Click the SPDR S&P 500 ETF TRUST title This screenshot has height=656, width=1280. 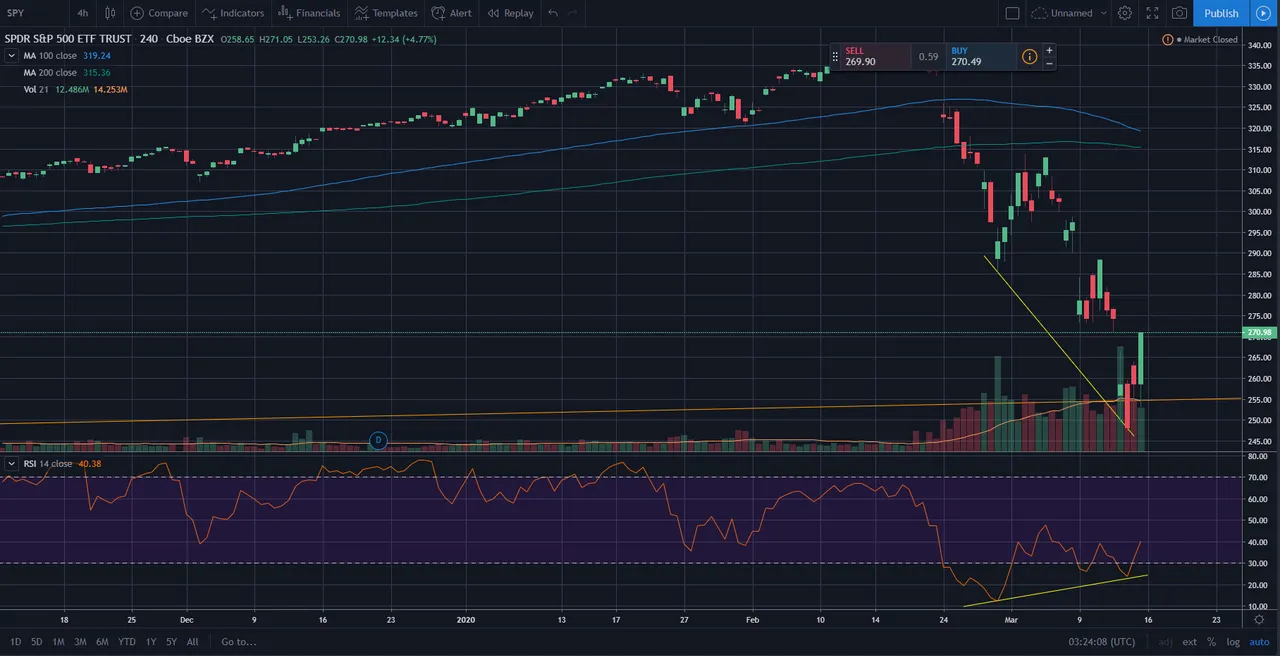pos(69,39)
